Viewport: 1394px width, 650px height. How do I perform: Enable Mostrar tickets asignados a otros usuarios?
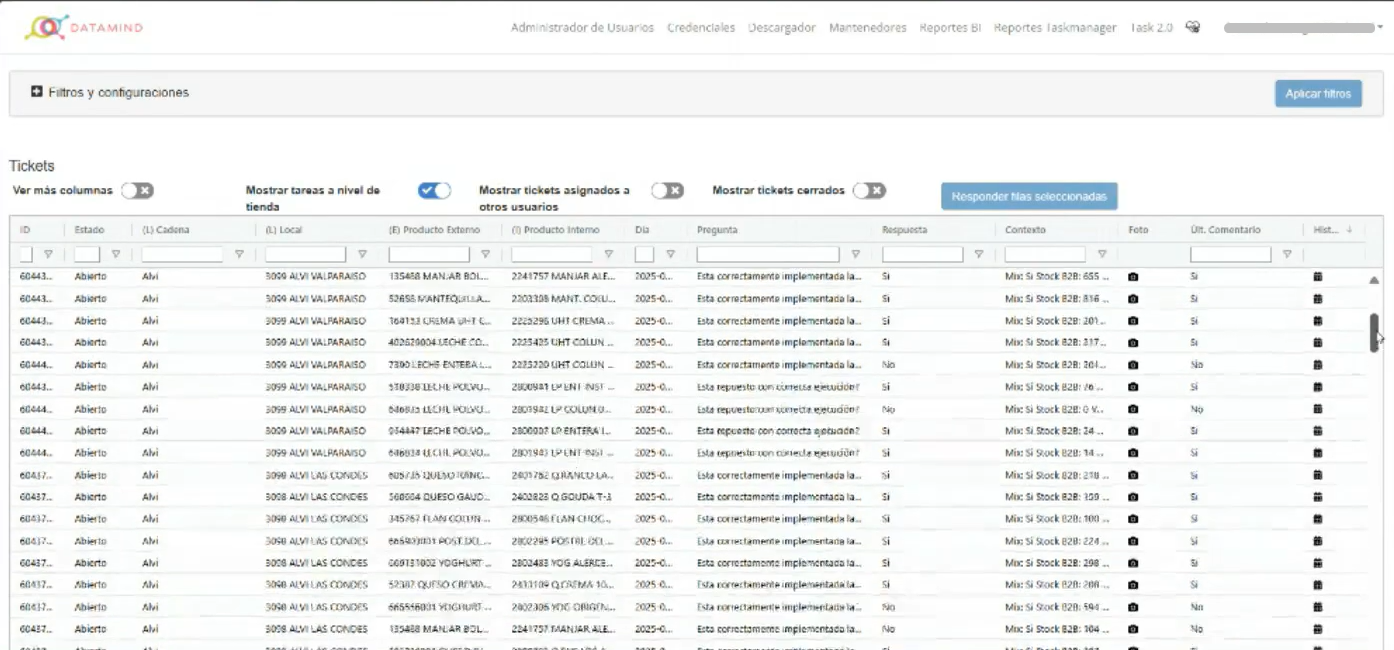pos(667,190)
